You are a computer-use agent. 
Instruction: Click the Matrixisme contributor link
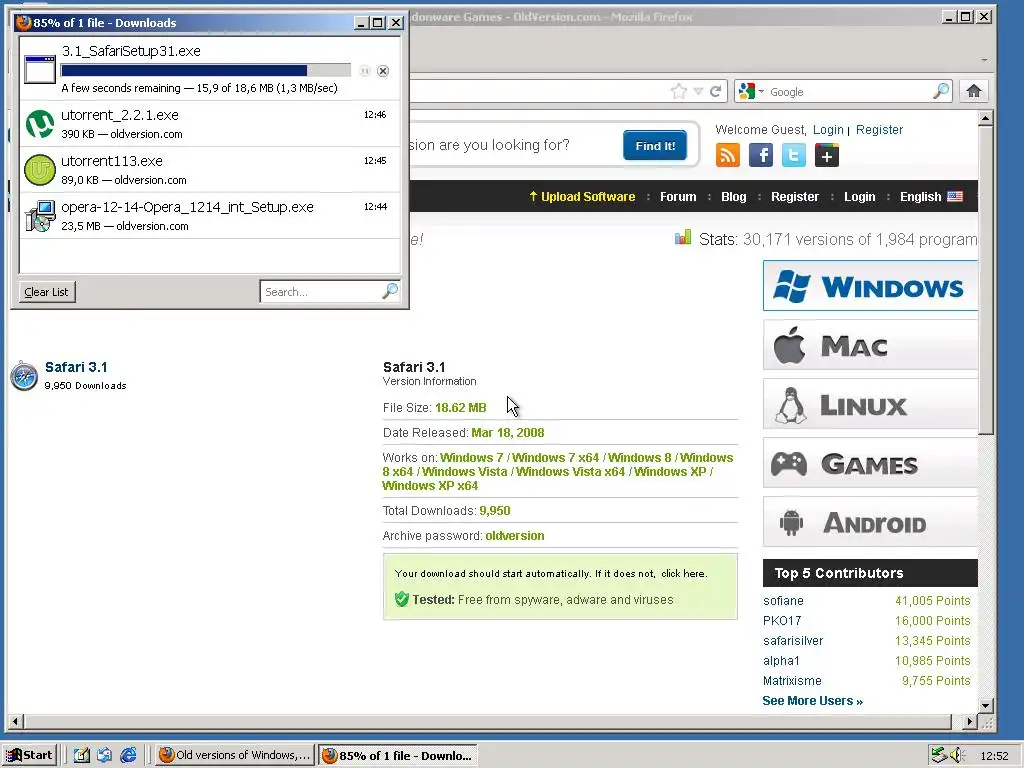792,680
